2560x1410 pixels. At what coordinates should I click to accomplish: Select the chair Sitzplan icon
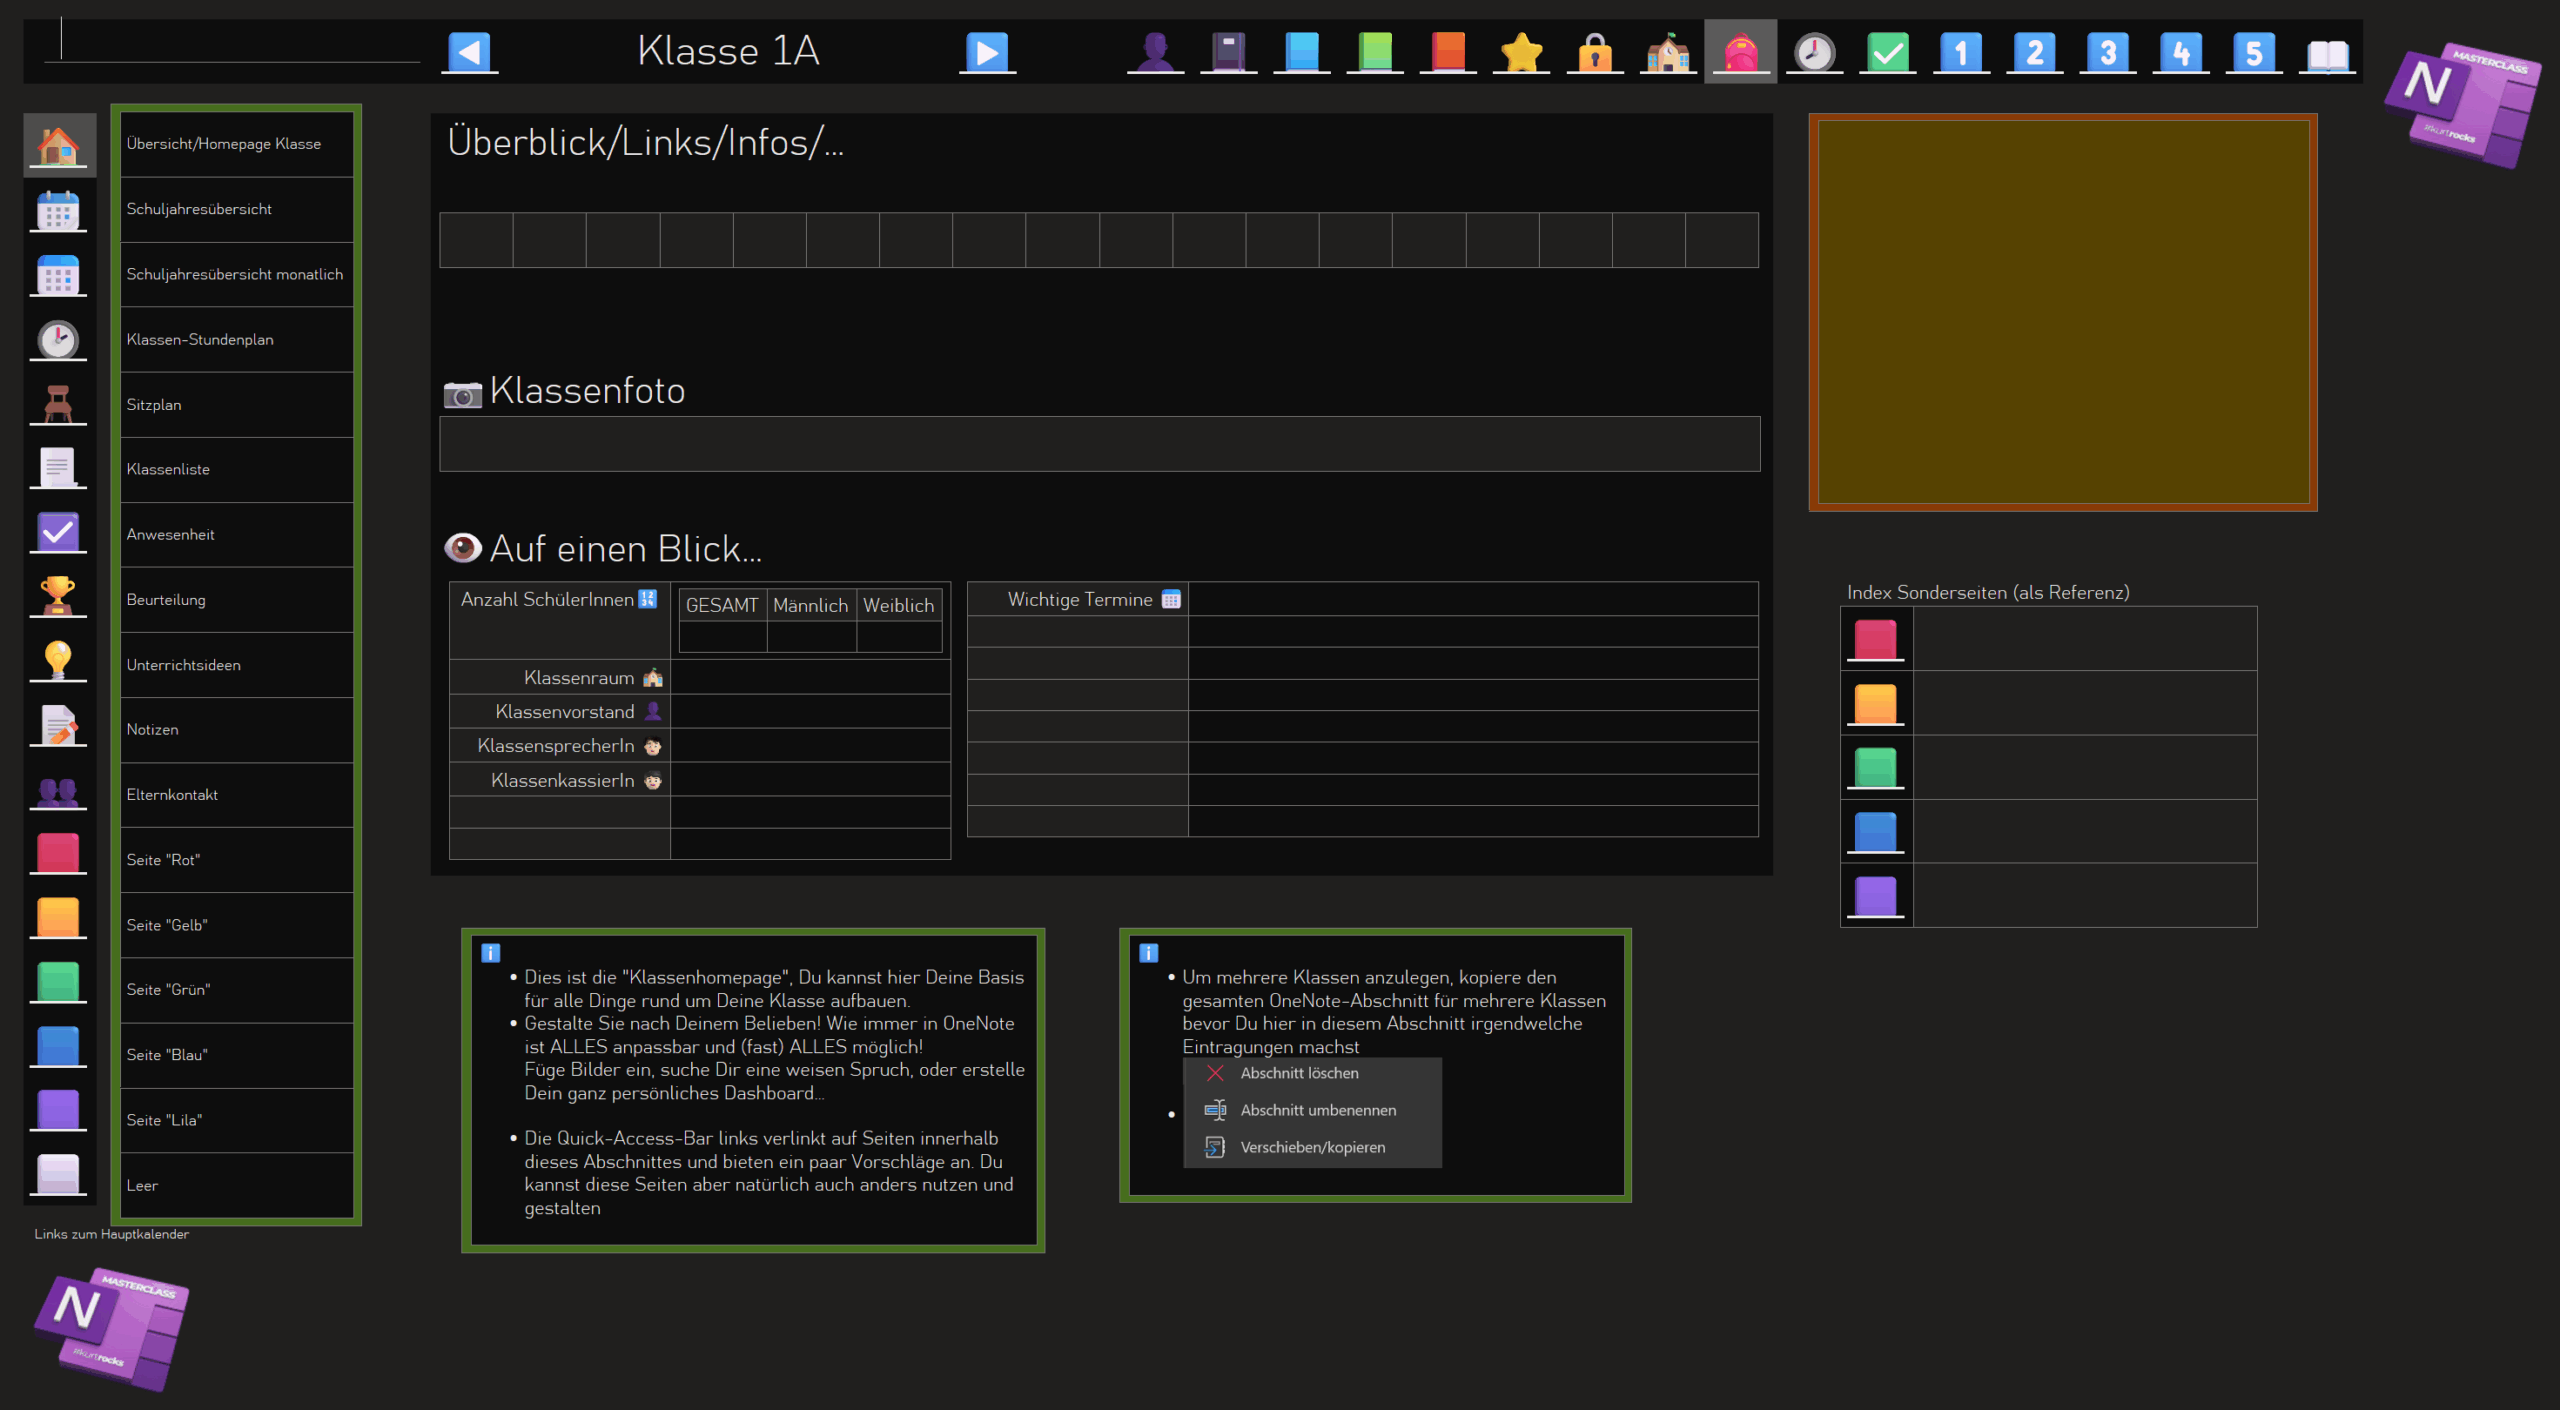coord(58,404)
